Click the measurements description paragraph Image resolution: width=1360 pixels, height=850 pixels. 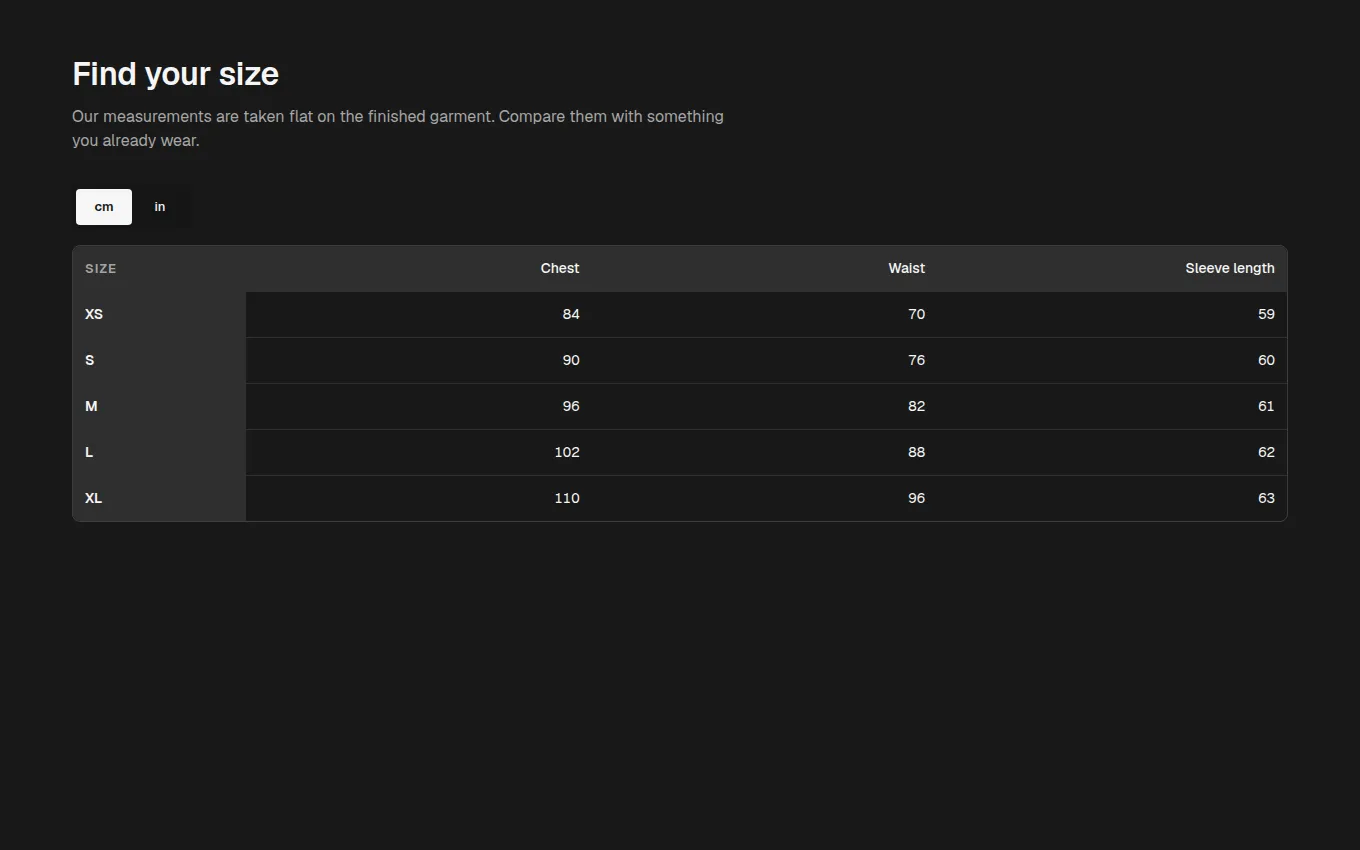(398, 128)
